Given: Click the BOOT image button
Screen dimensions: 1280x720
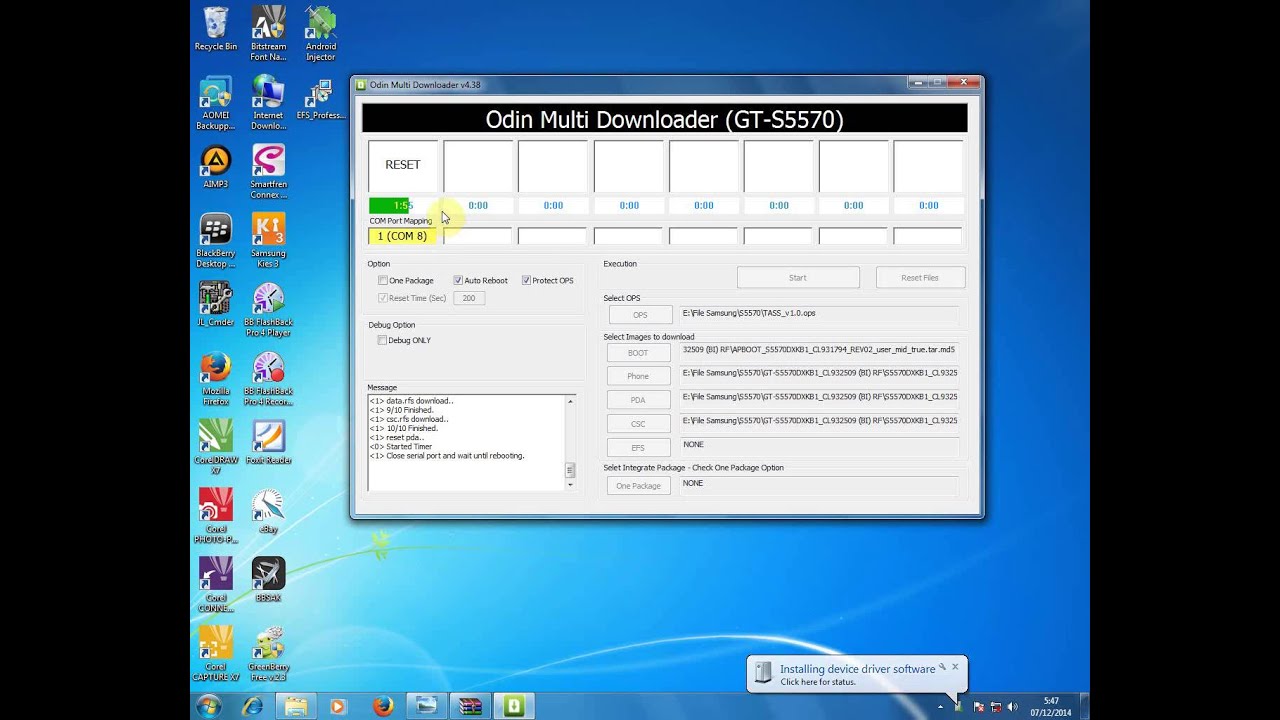Looking at the screenshot, I should coord(639,353).
